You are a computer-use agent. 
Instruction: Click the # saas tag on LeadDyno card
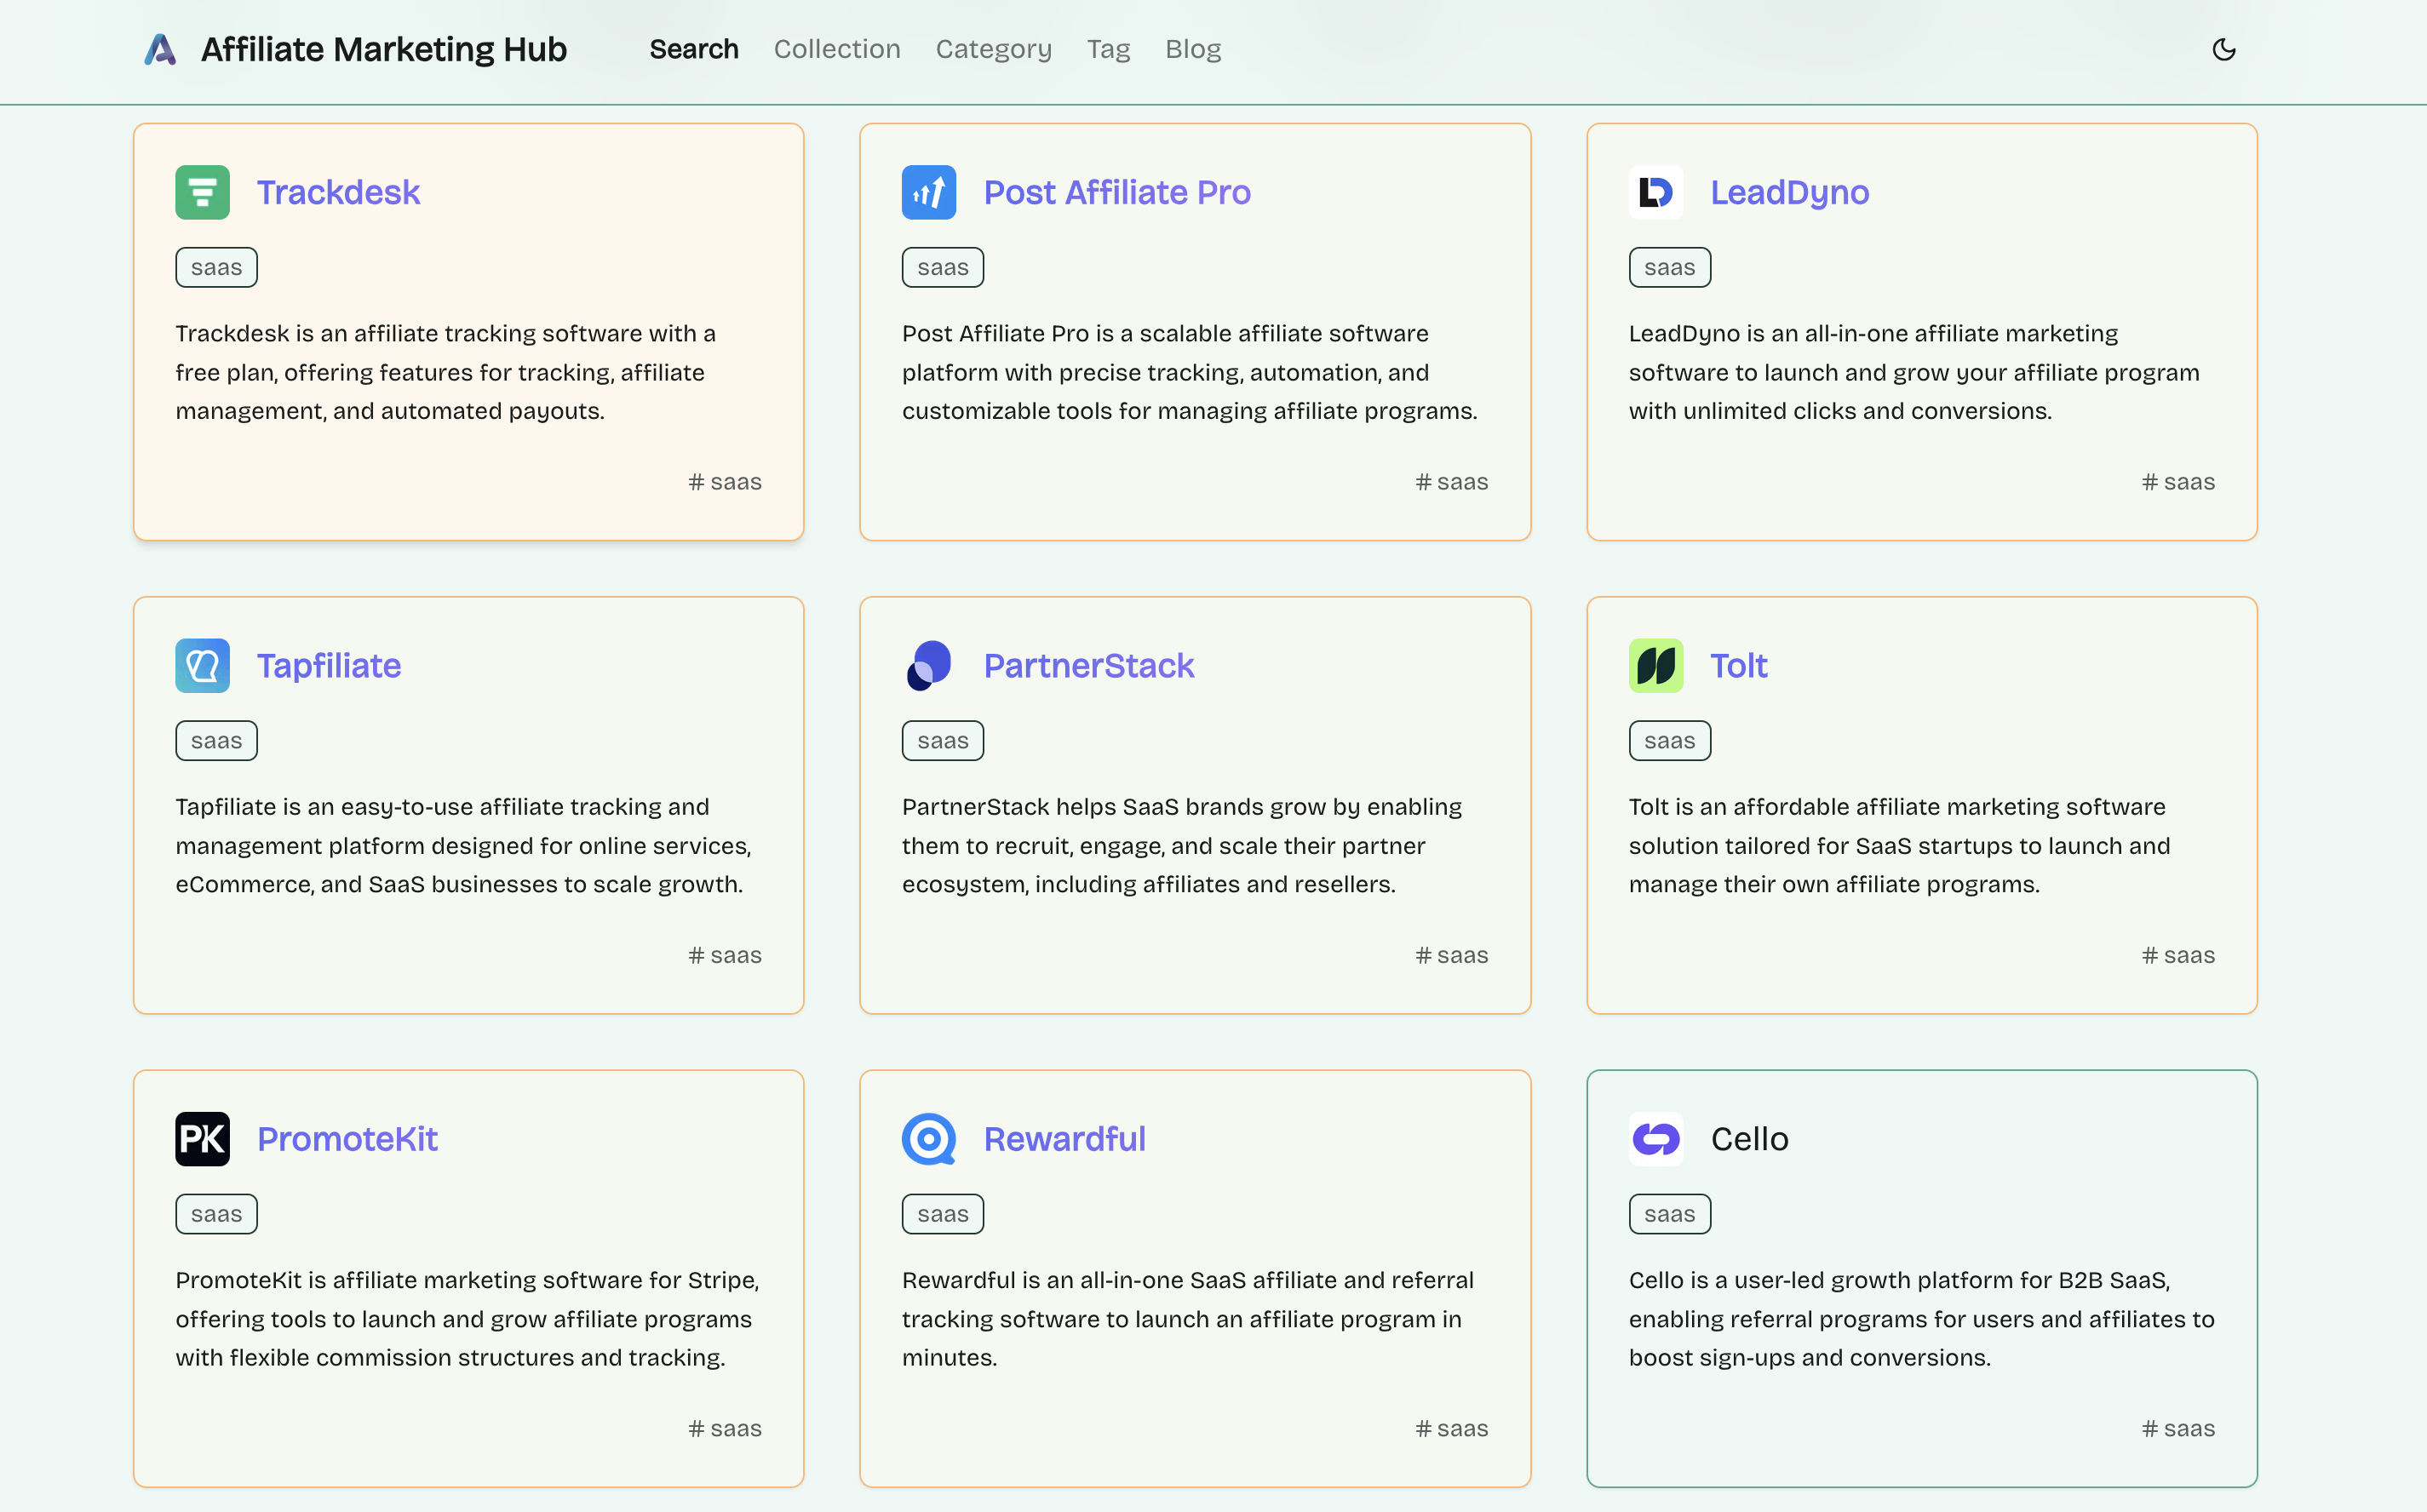[x=2178, y=482]
